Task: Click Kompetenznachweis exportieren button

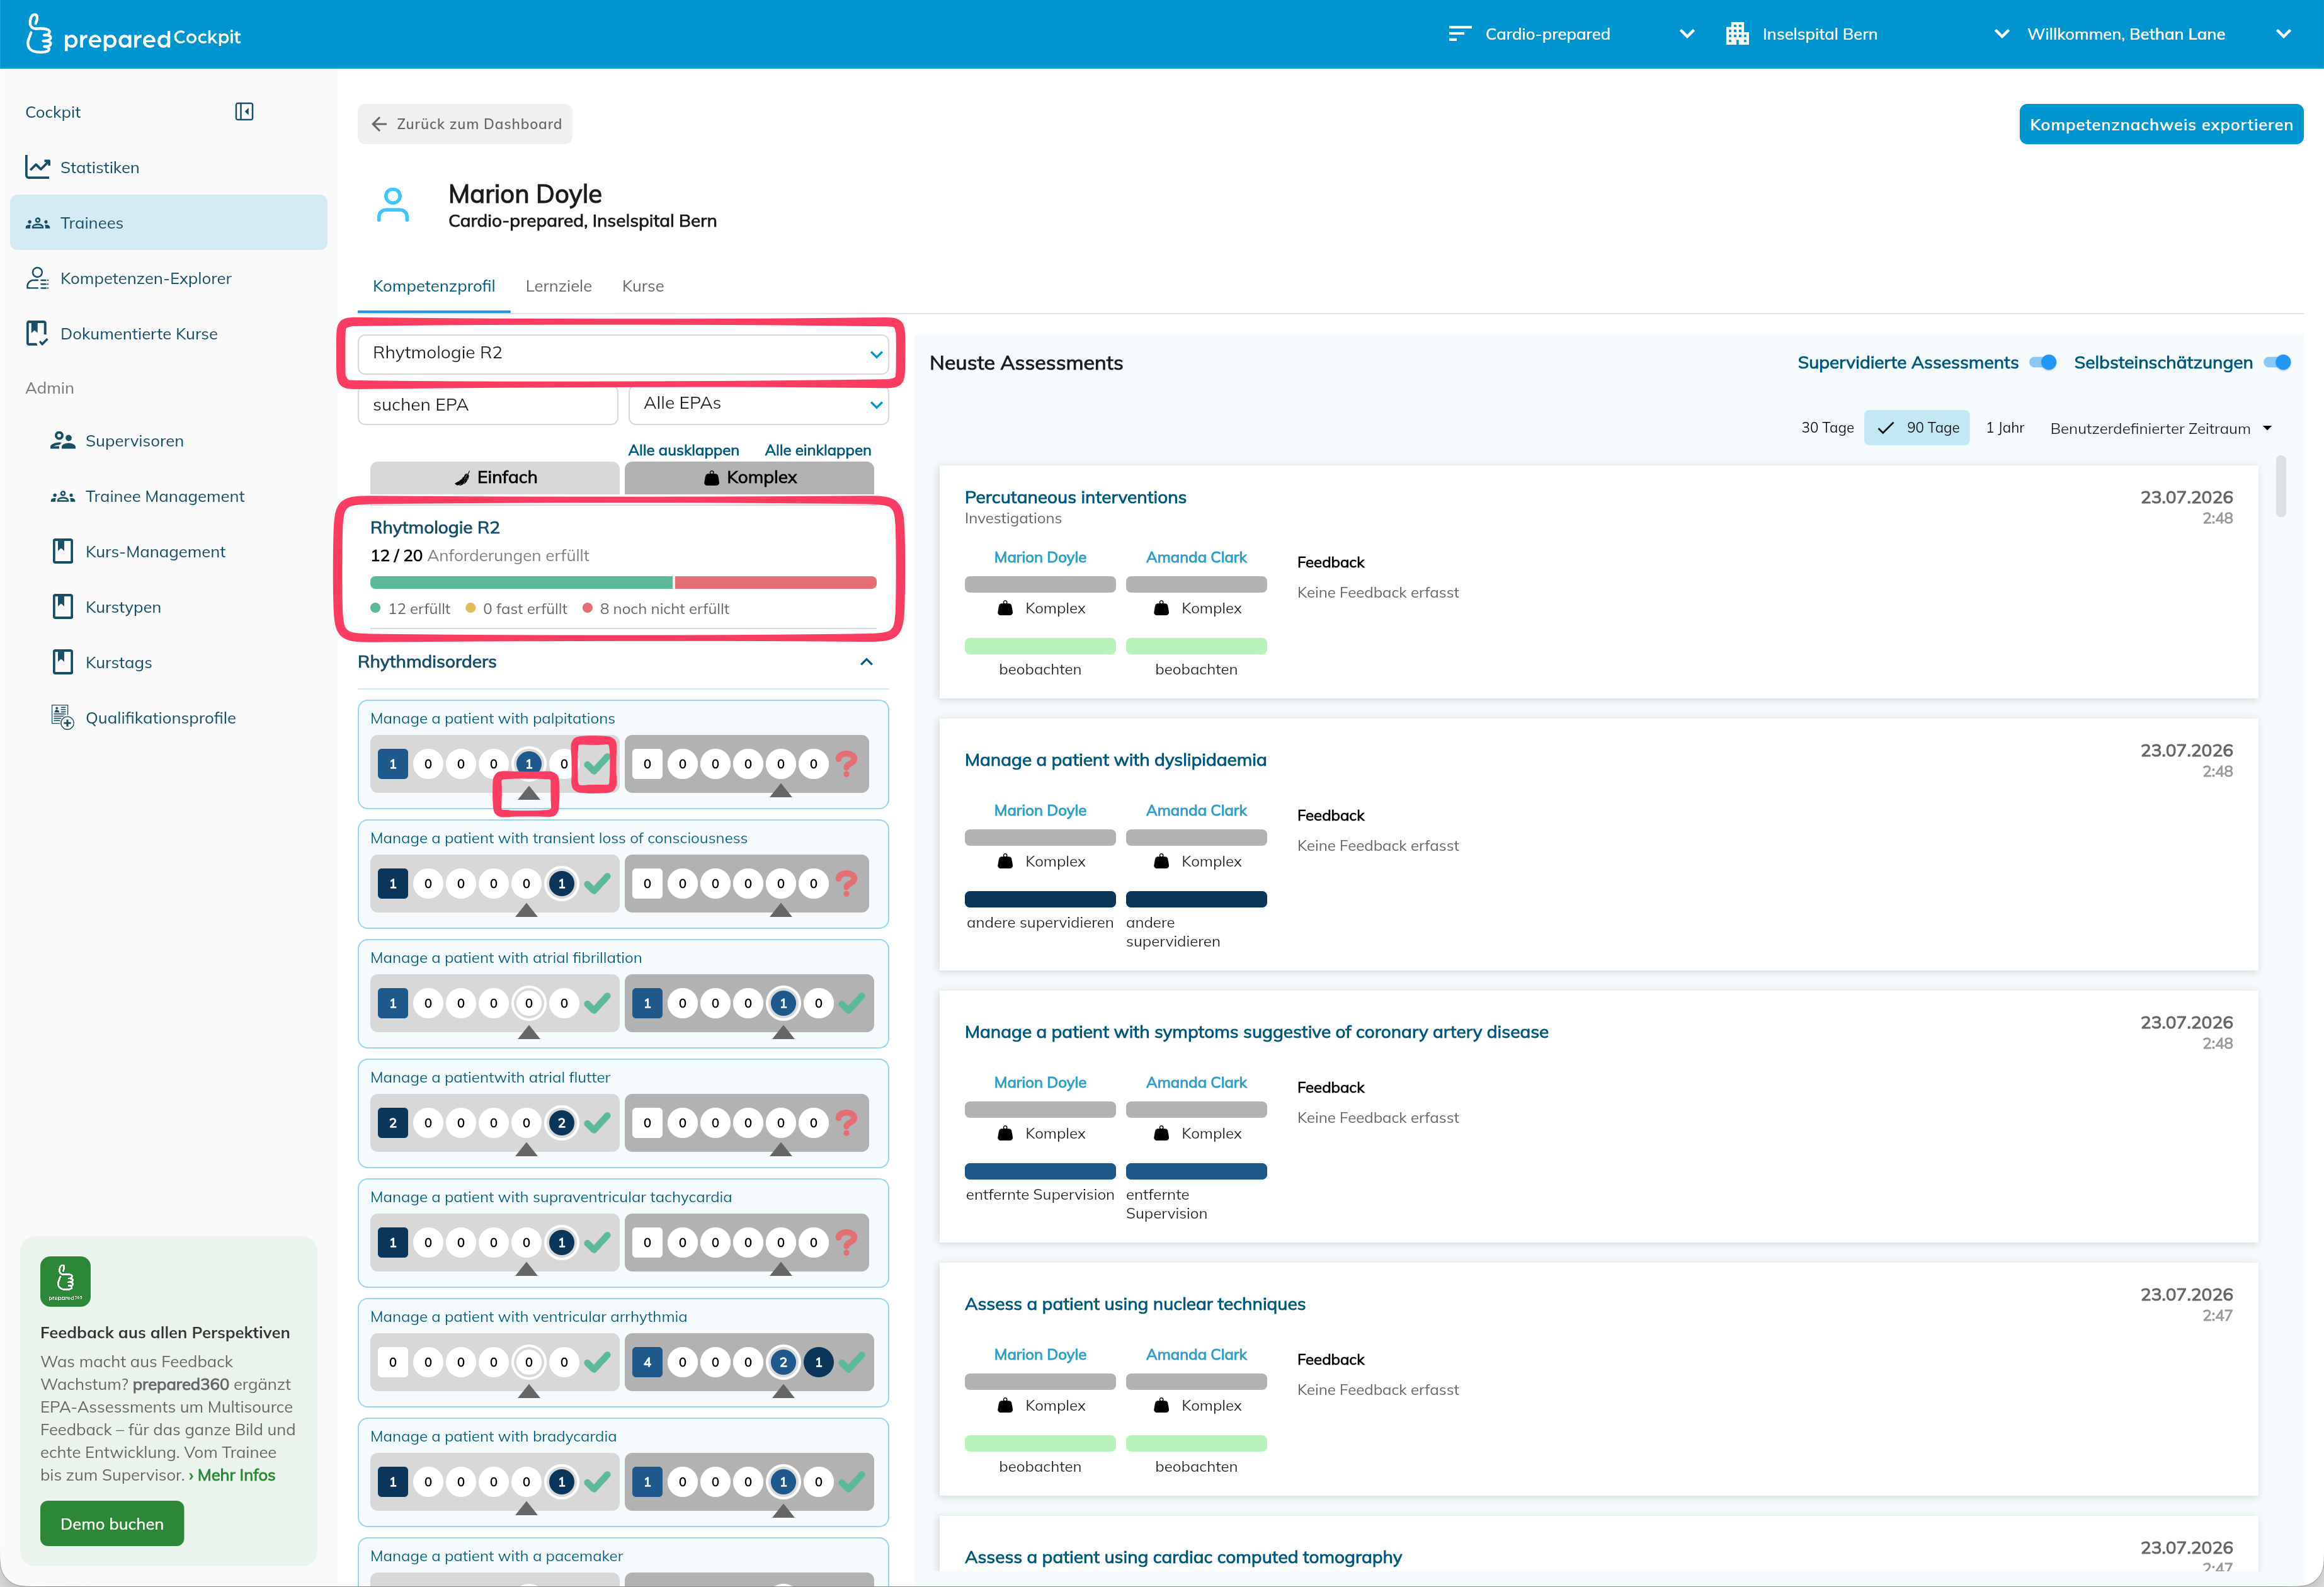Action: pos(2161,125)
